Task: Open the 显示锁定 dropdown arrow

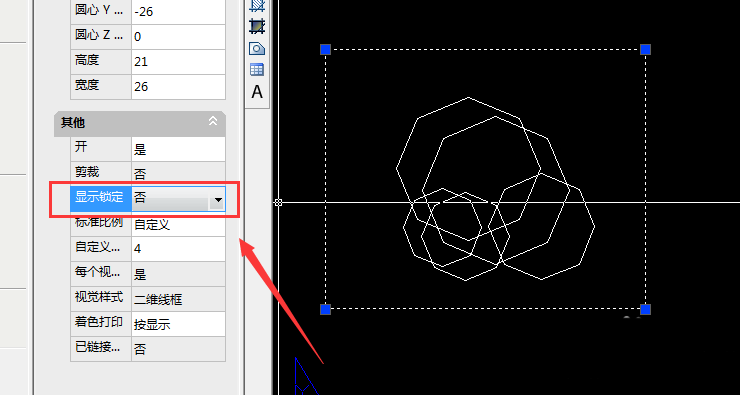Action: click(217, 199)
